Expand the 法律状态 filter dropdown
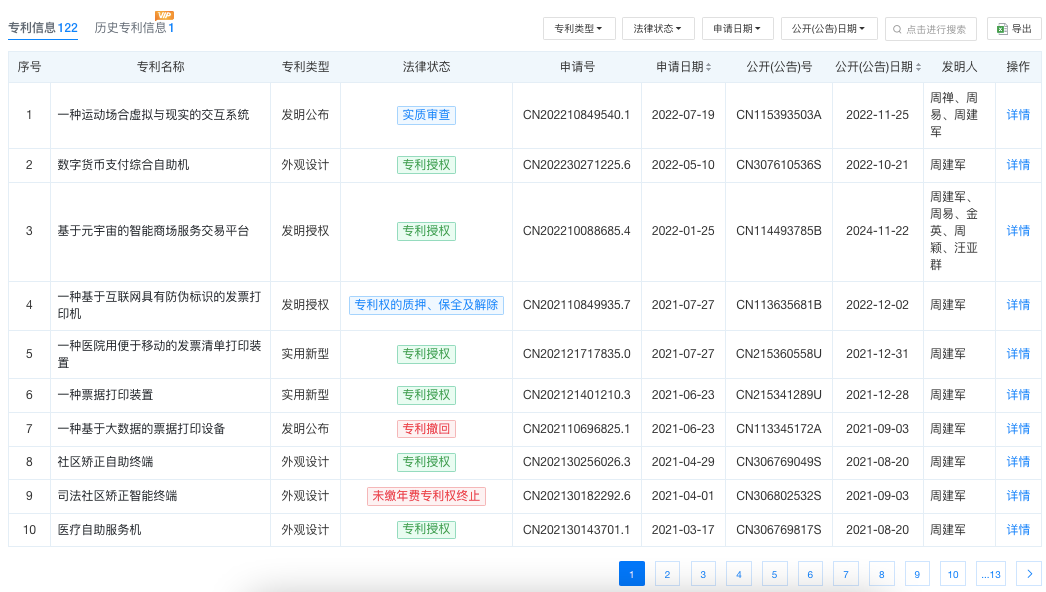 657,29
